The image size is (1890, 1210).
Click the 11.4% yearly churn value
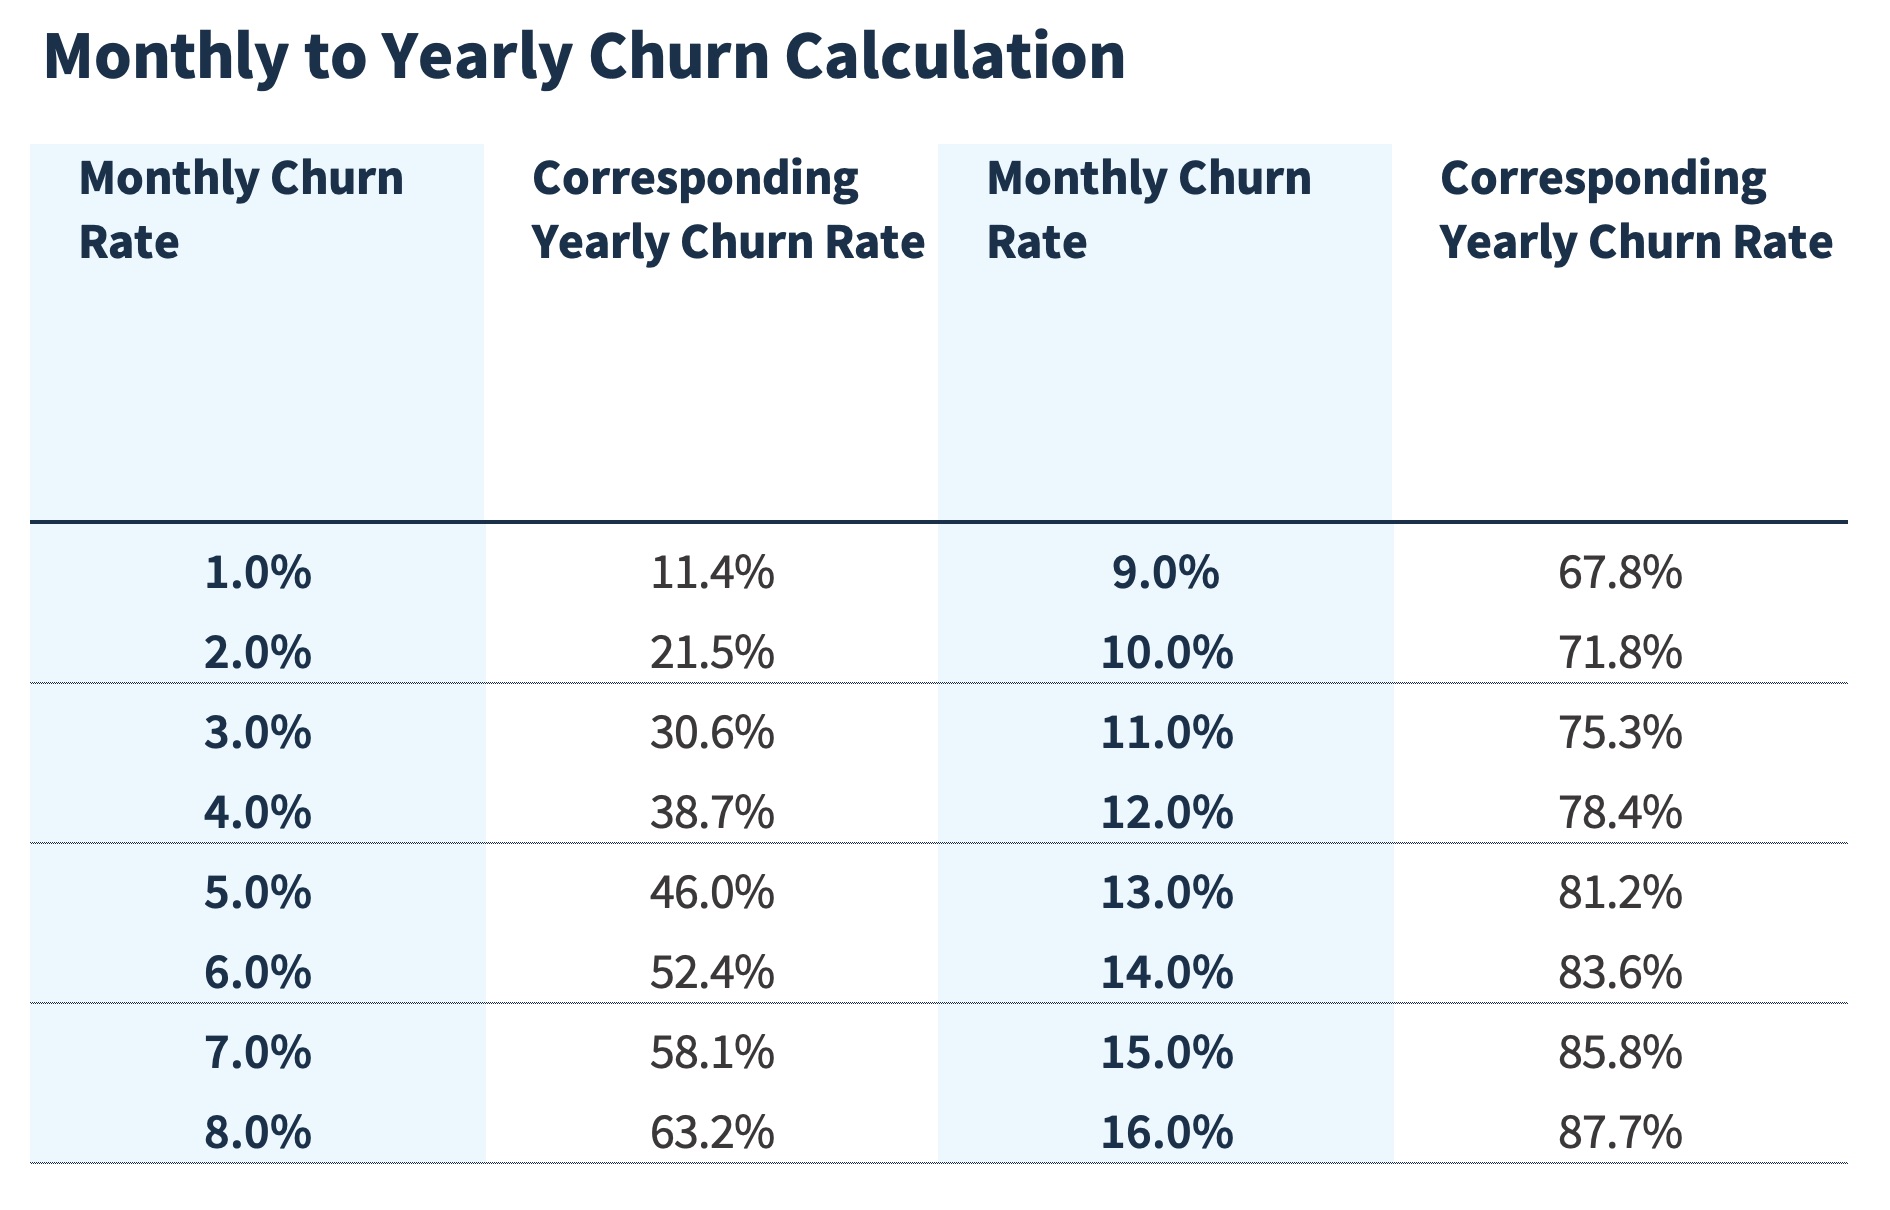[711, 573]
